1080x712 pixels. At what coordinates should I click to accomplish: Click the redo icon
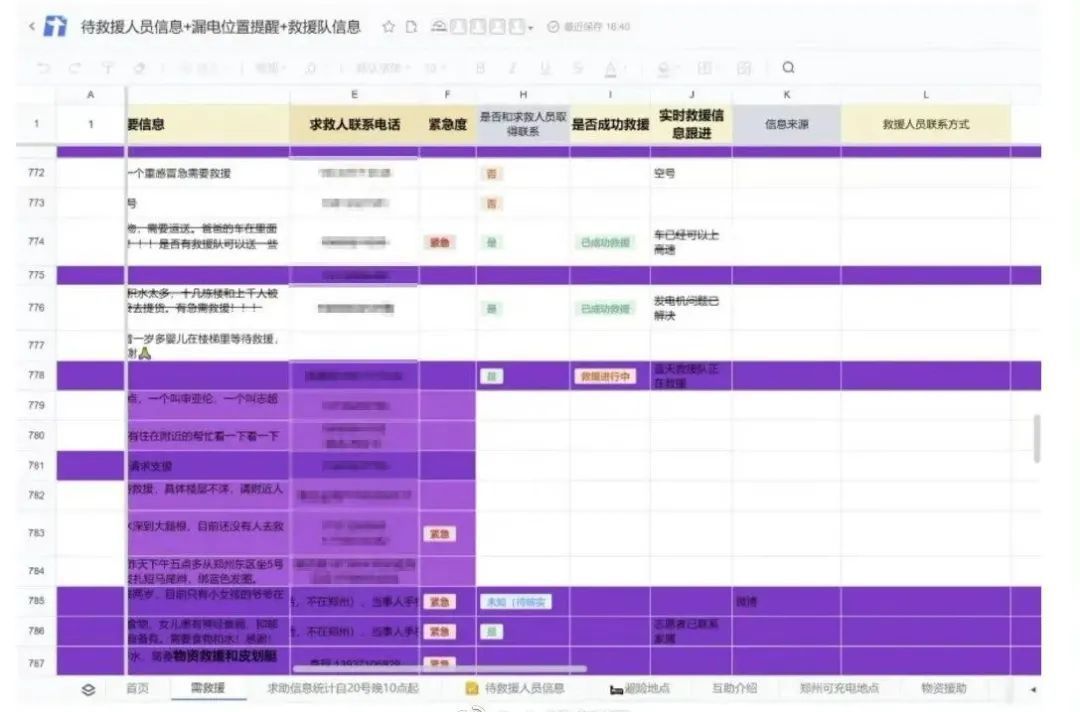(x=74, y=68)
